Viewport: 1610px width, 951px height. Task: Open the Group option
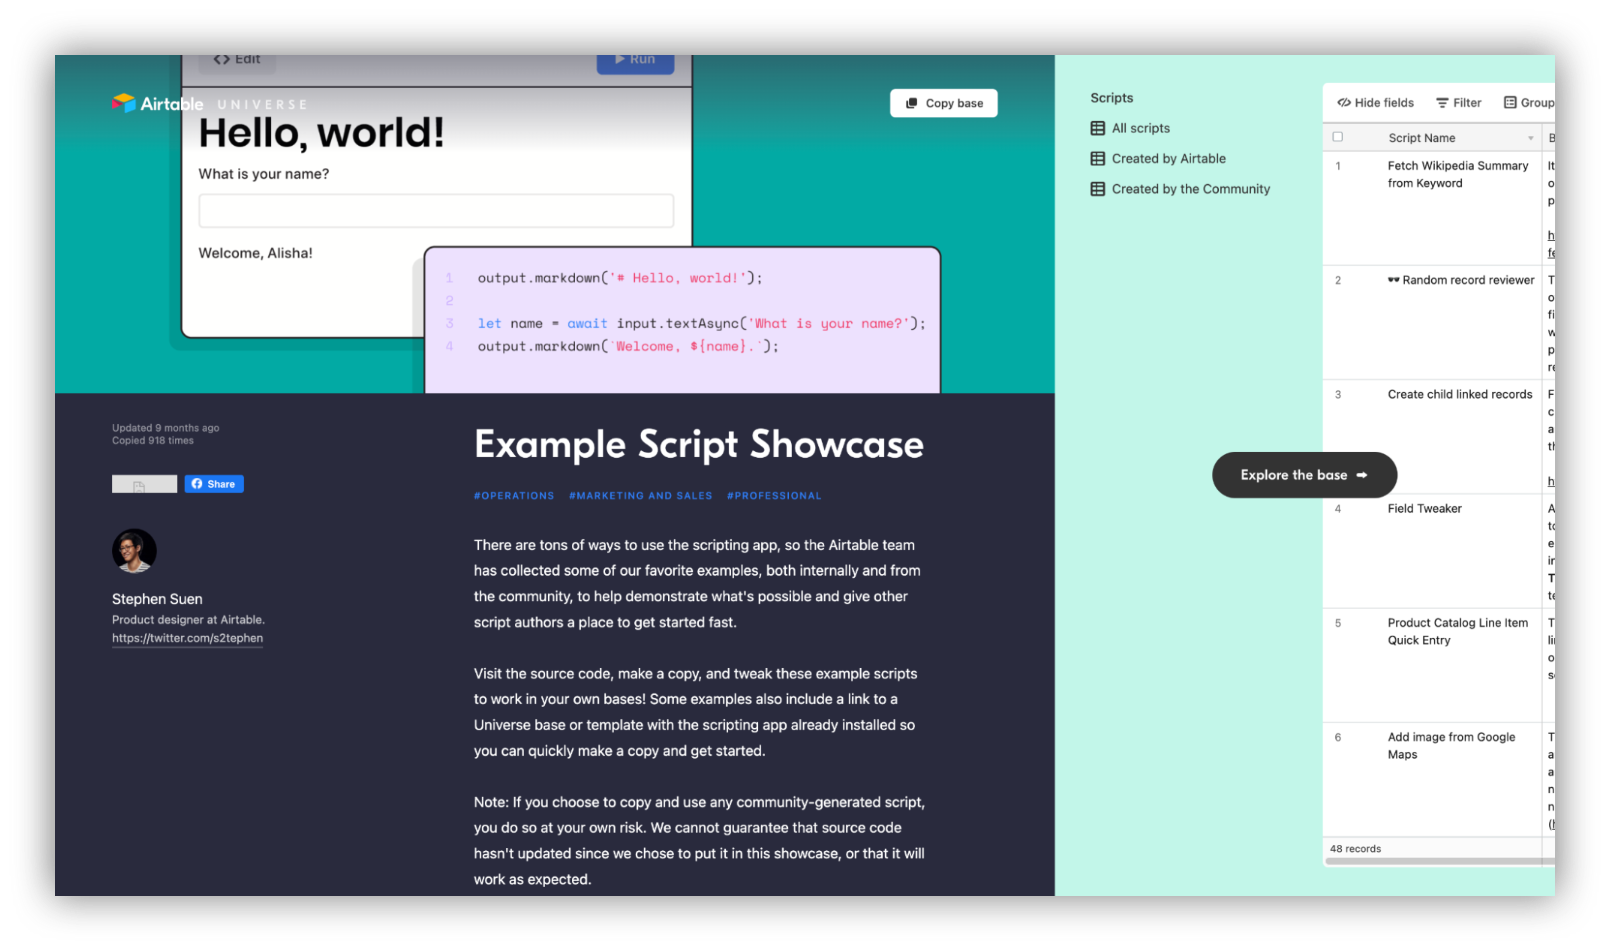coord(1529,102)
